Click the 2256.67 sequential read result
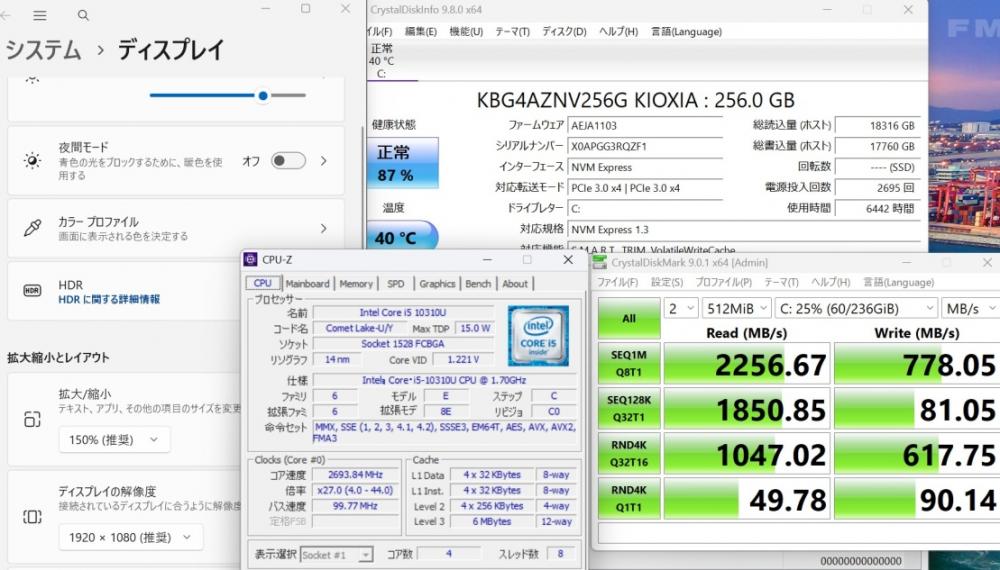The image size is (1000, 570). (747, 363)
